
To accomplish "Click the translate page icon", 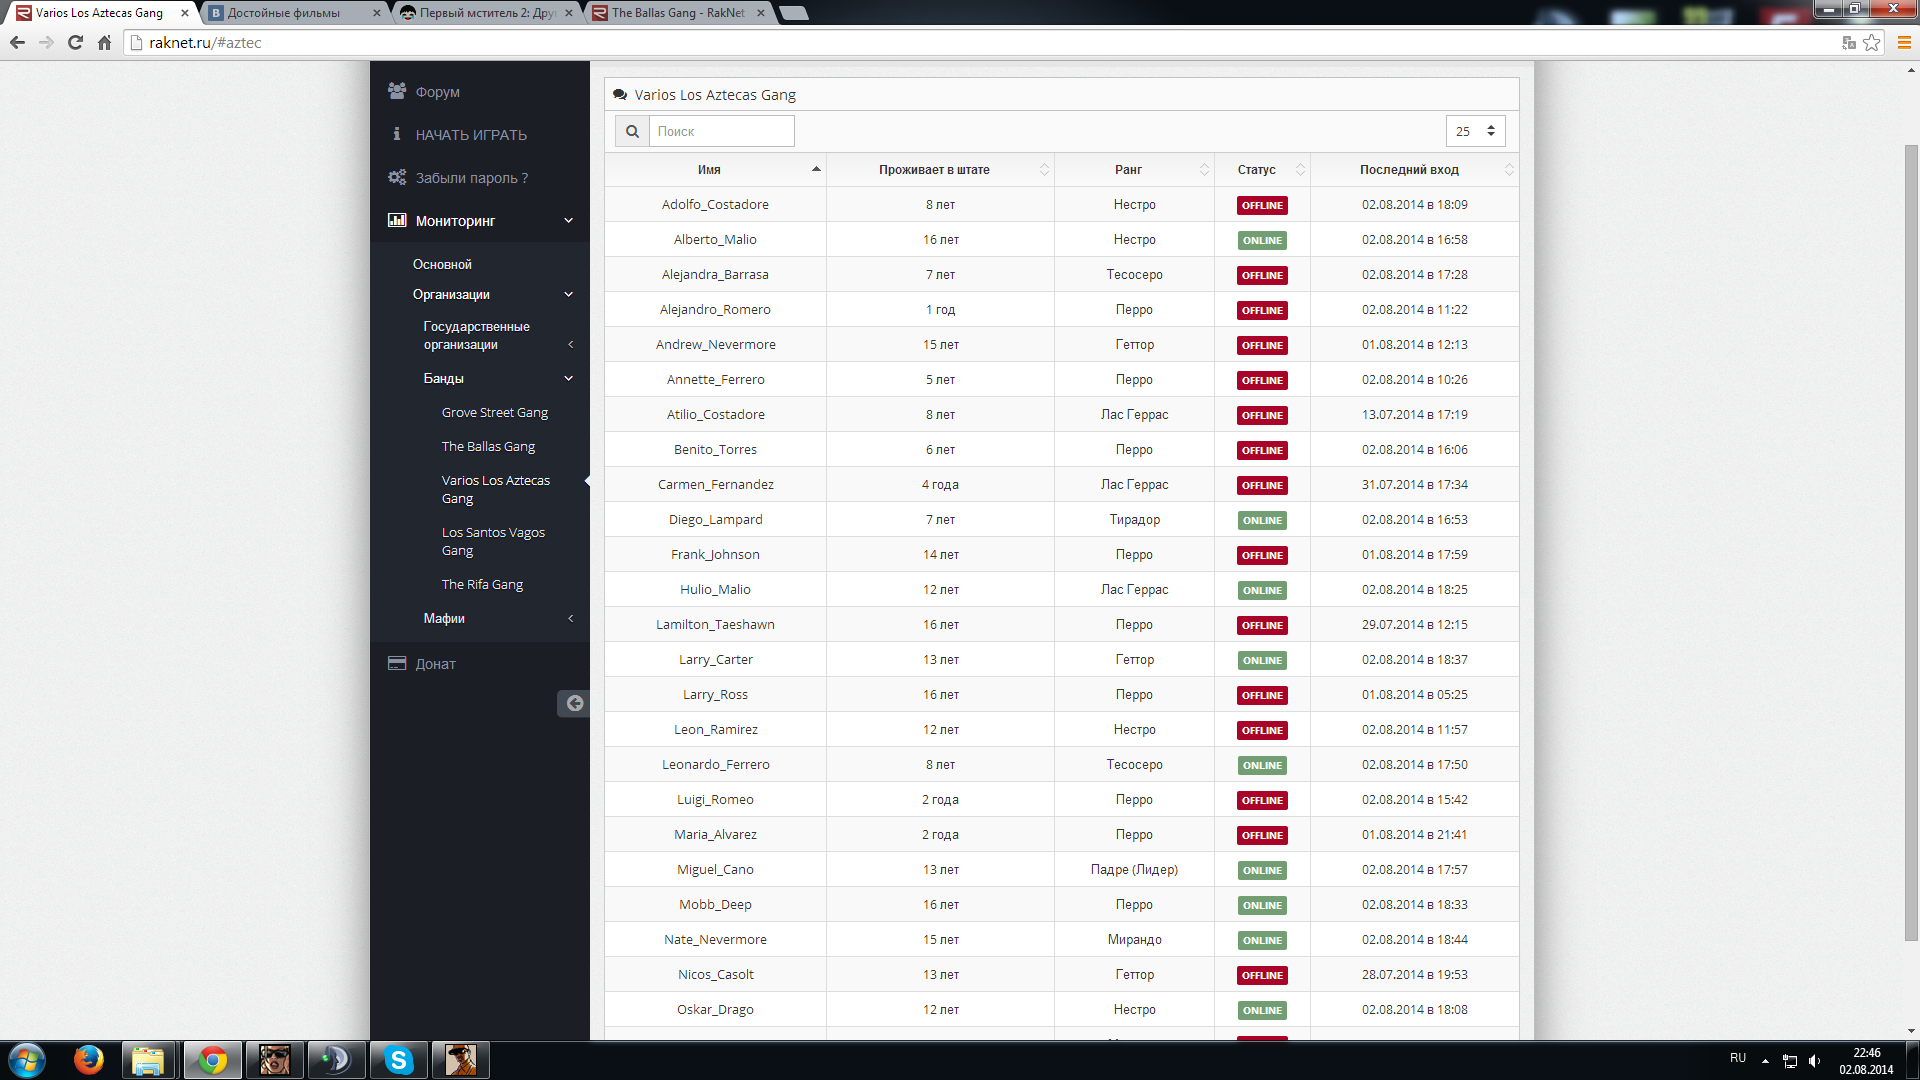I will click(1848, 43).
